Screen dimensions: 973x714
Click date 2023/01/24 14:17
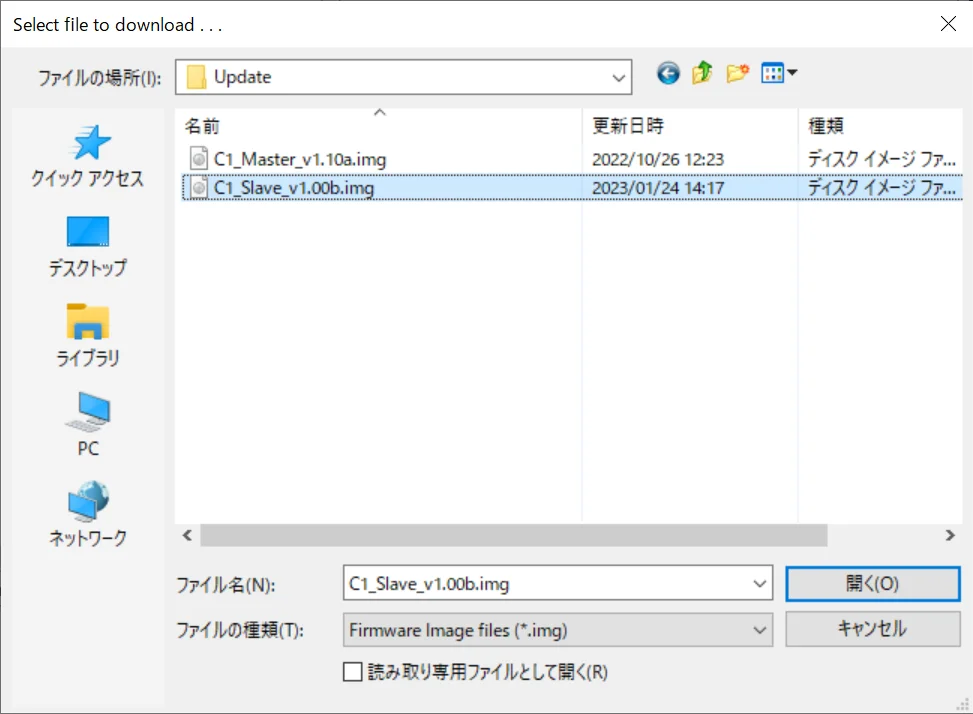[x=658, y=188]
